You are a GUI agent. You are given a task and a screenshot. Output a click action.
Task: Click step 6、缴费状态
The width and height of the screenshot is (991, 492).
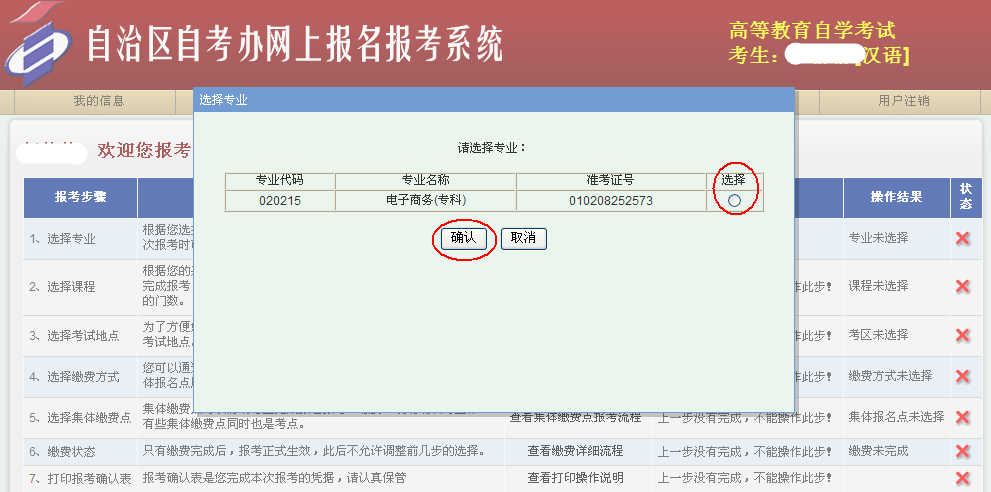(62, 452)
